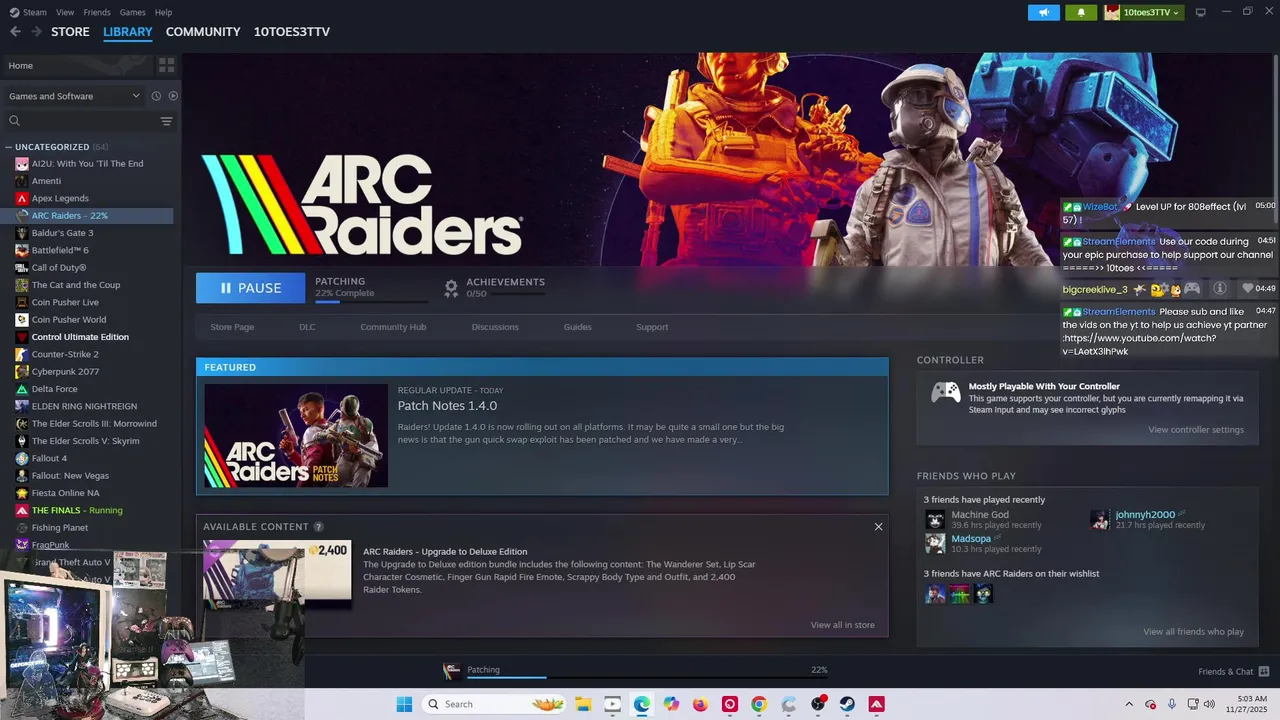Click the Windows taskbar Search box
Screen dimensions: 1280x720
tap(493, 704)
